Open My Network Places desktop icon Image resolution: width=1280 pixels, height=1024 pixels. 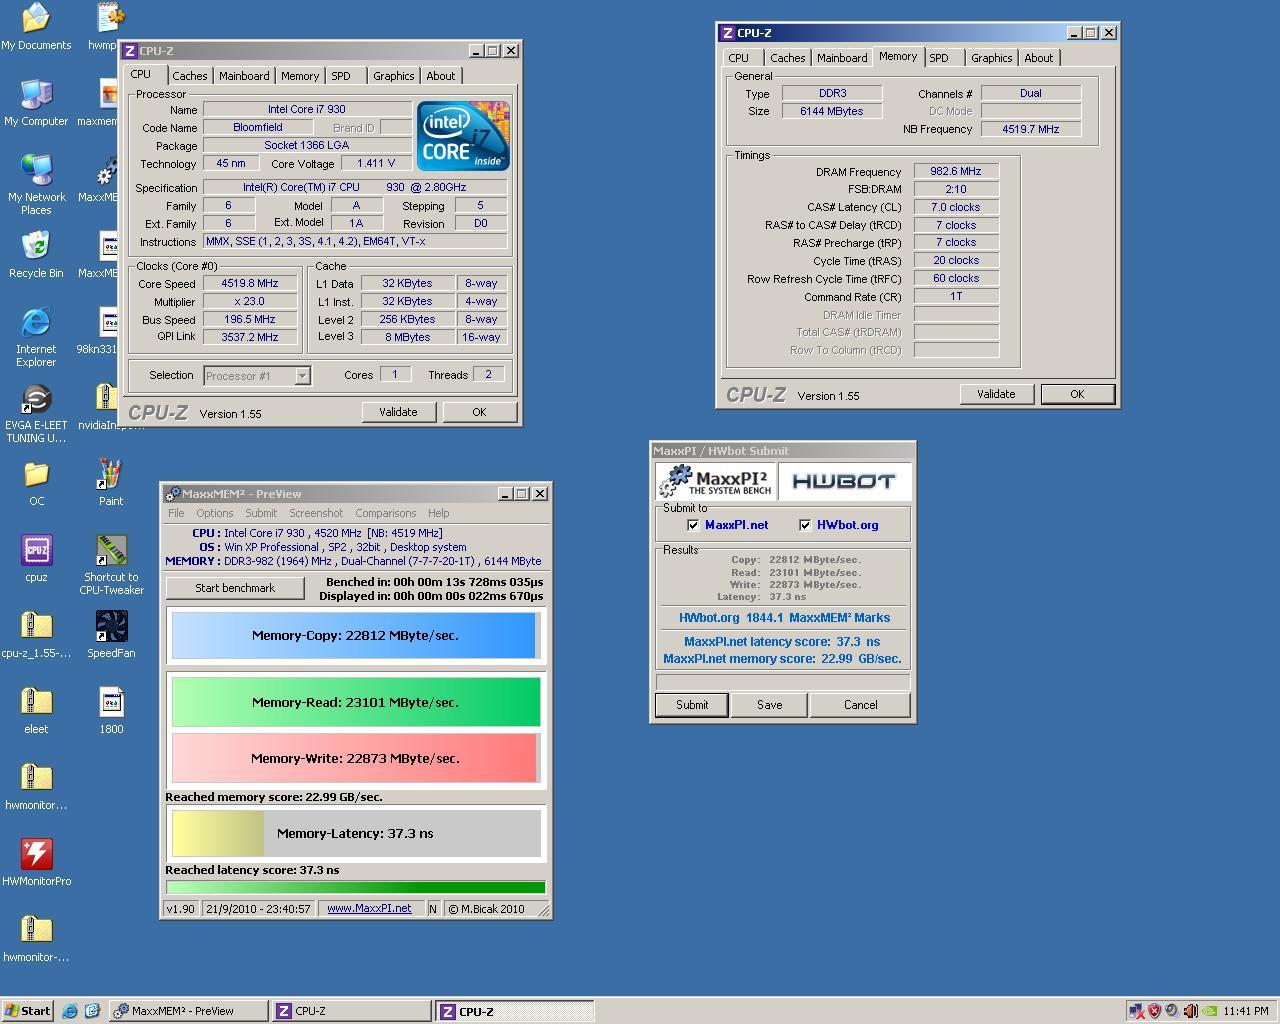click(36, 184)
